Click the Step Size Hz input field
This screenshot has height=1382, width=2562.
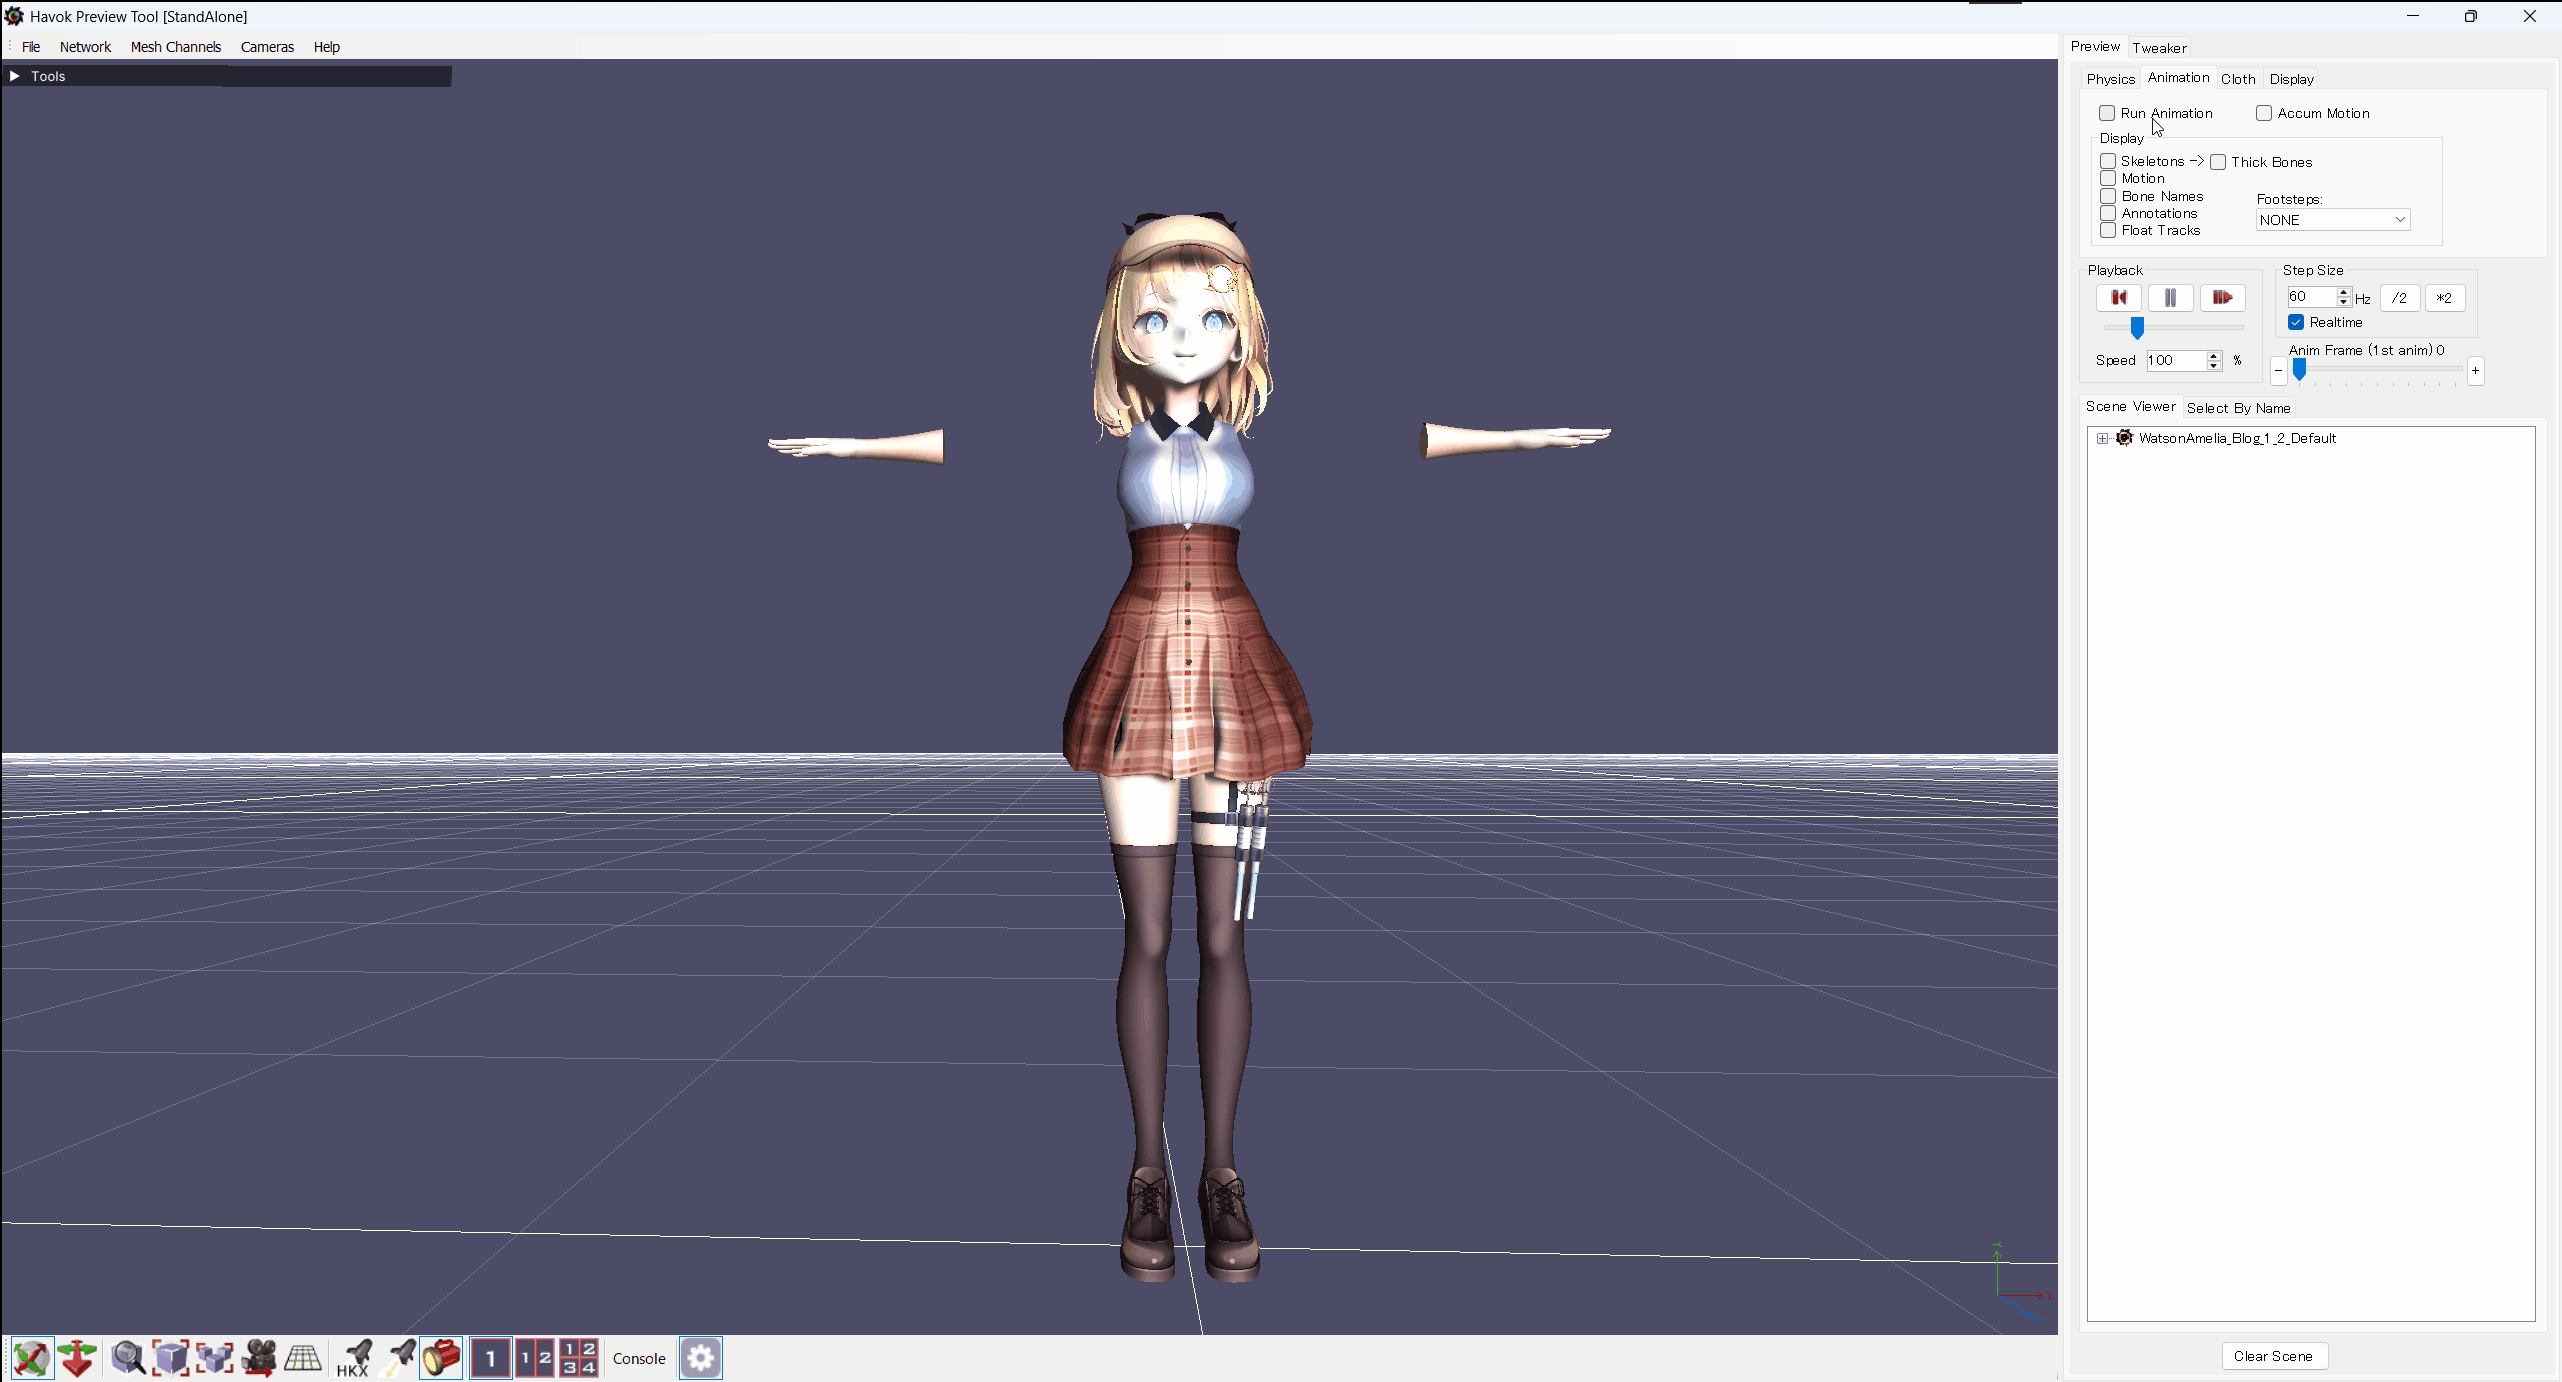tap(2312, 297)
